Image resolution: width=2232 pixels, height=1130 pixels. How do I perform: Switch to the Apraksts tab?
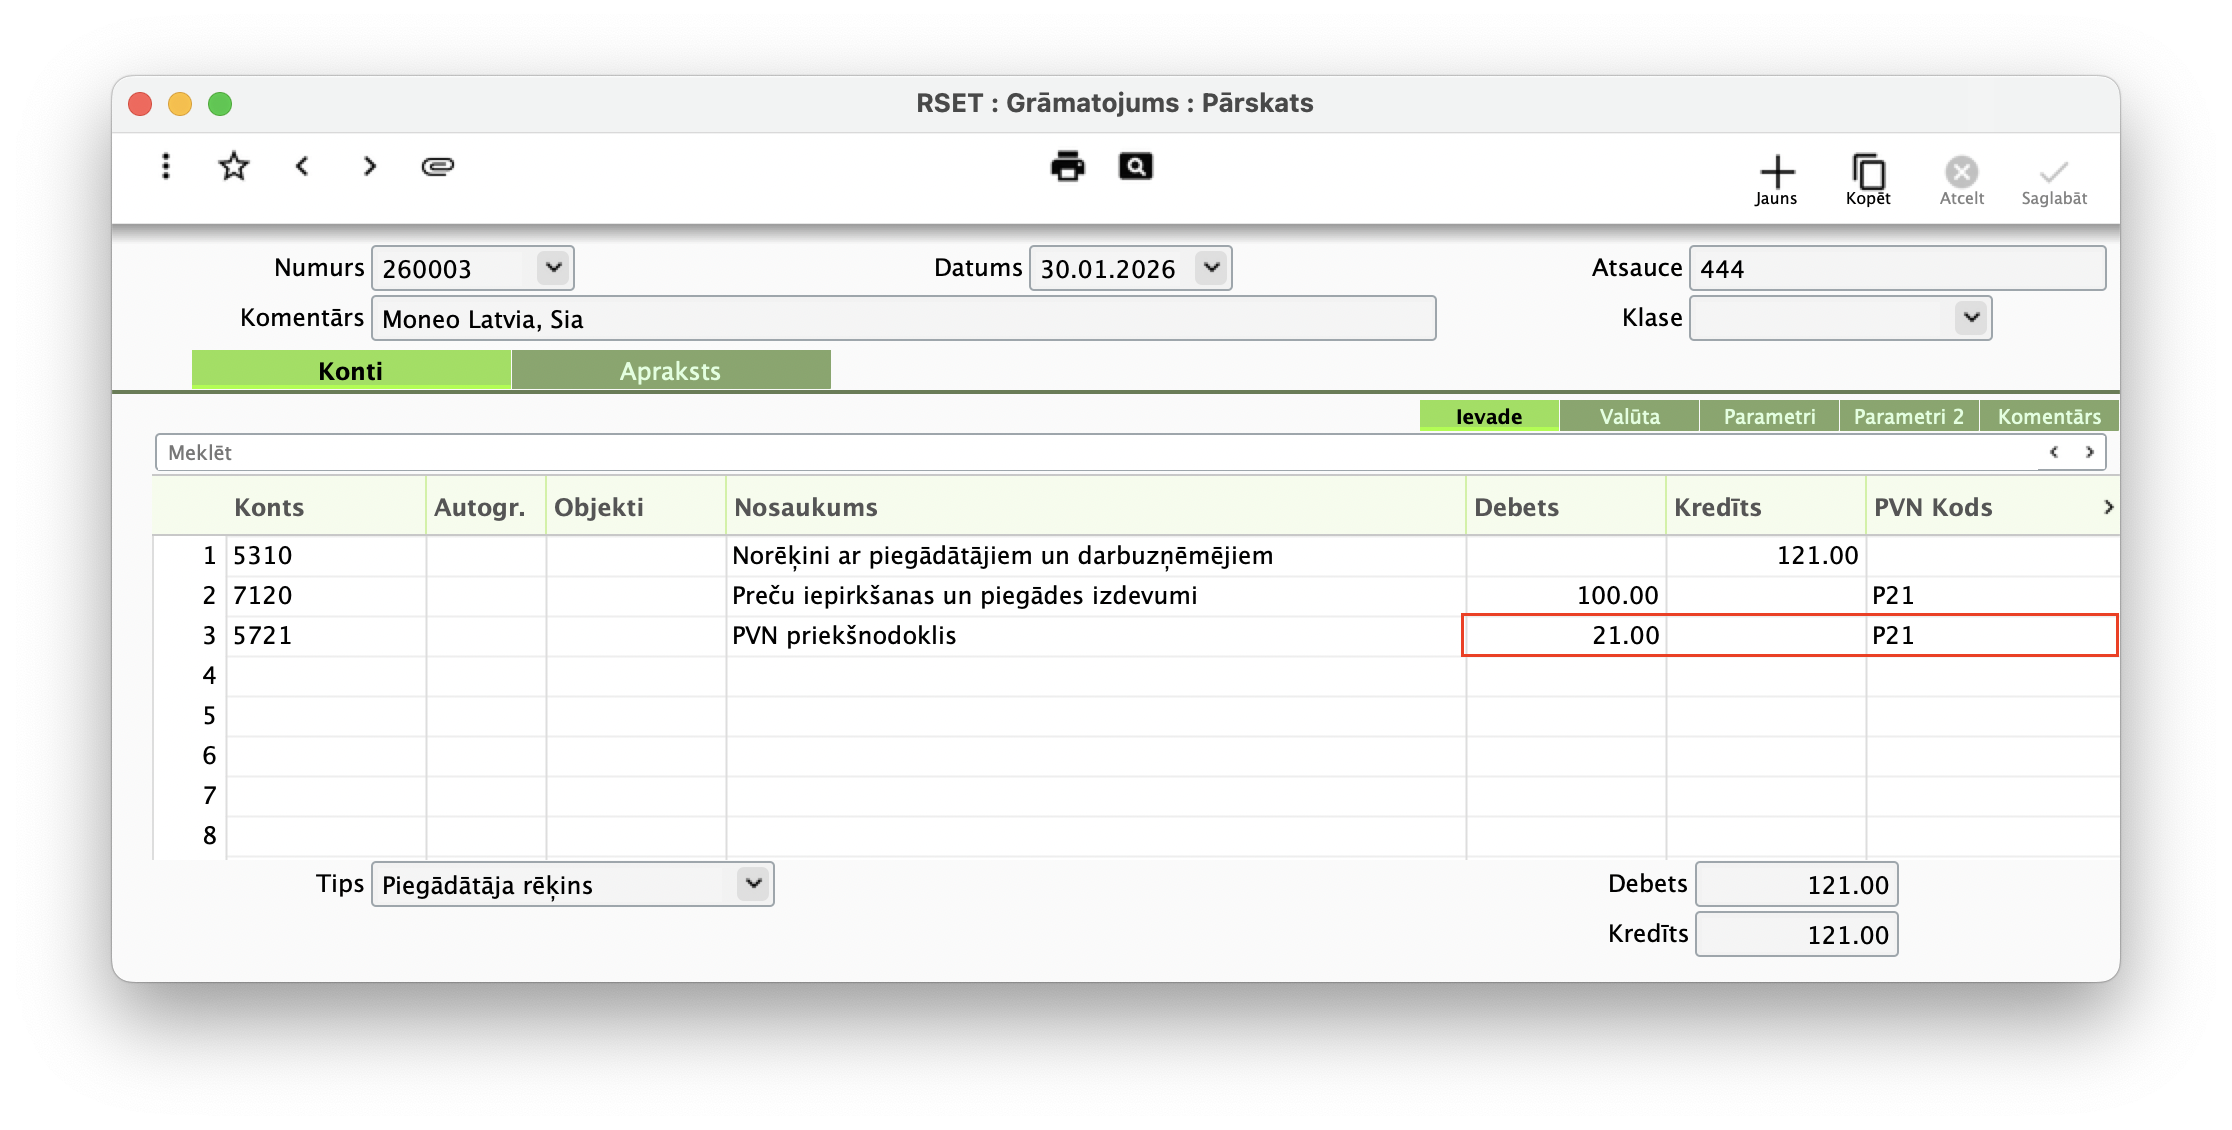[x=670, y=371]
